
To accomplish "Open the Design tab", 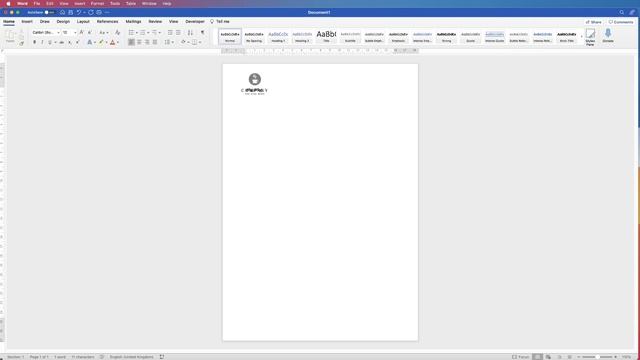I will pos(63,21).
